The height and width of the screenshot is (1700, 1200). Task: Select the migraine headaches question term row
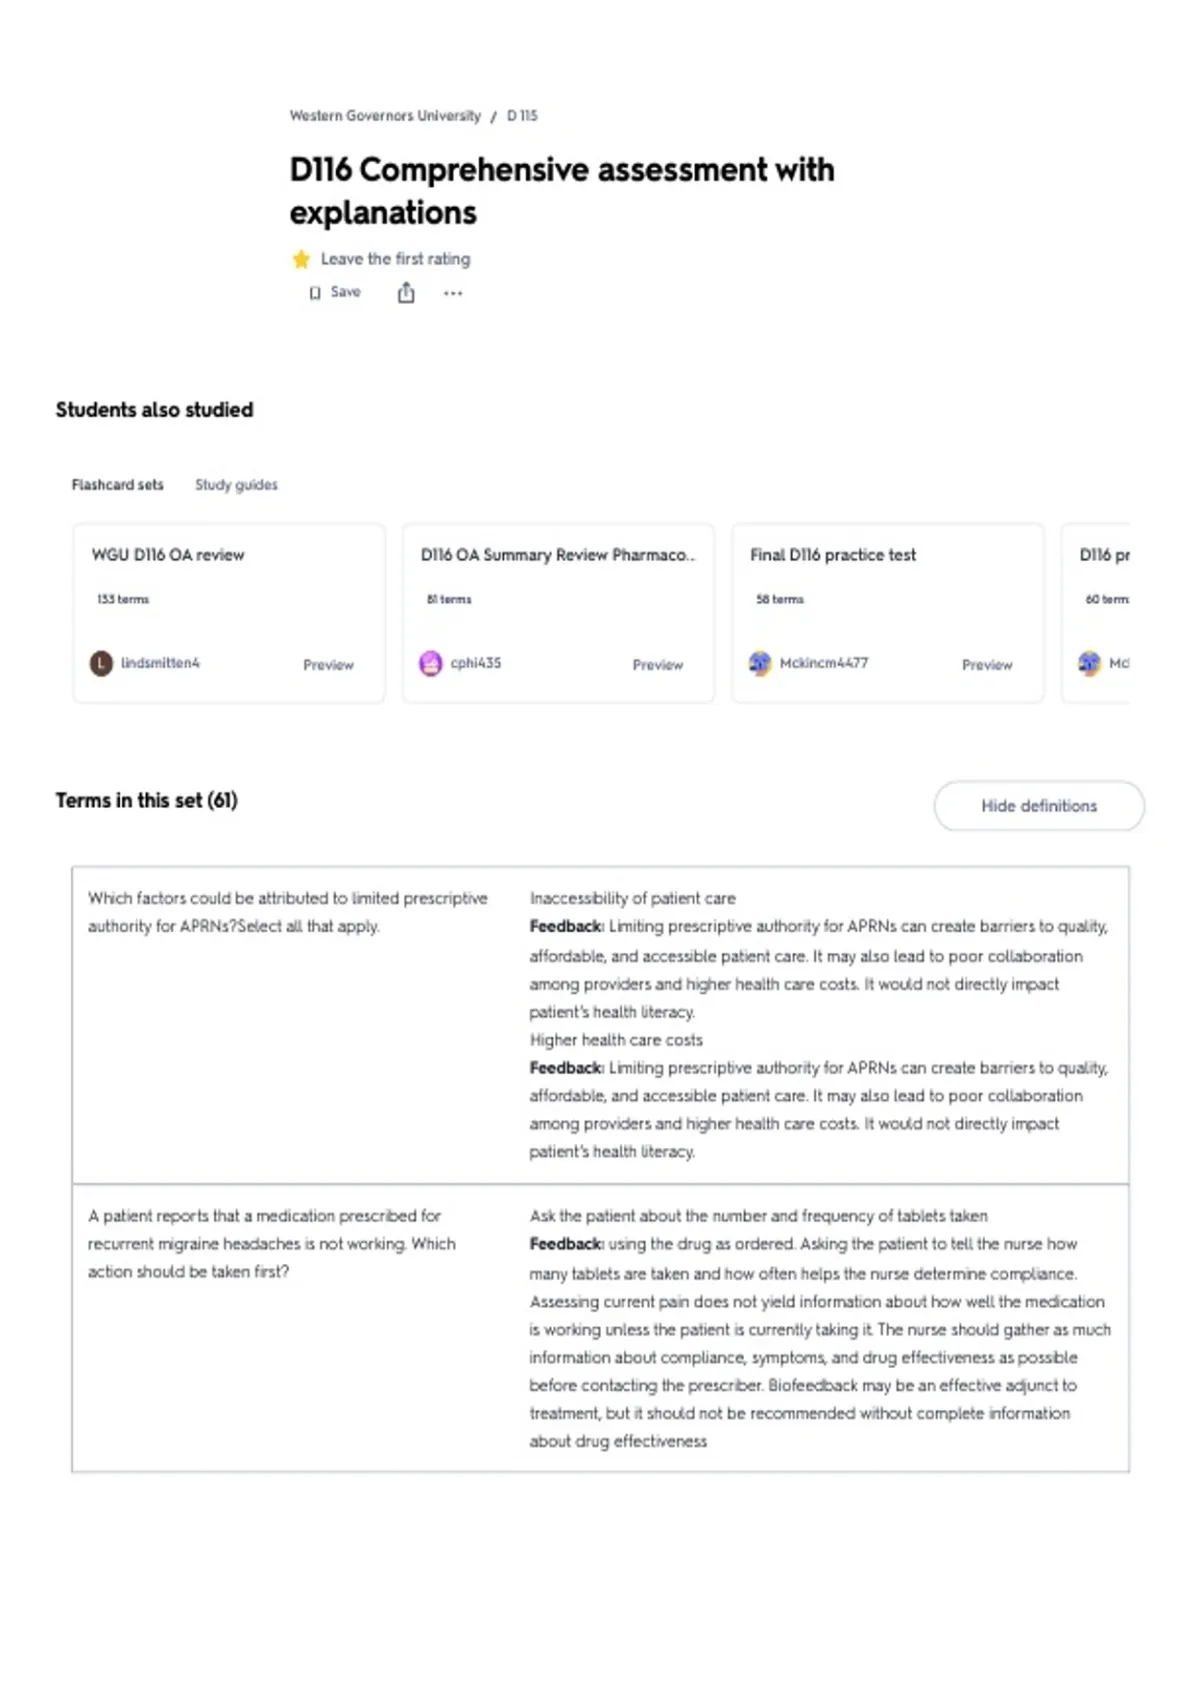pyautogui.click(x=600, y=1328)
